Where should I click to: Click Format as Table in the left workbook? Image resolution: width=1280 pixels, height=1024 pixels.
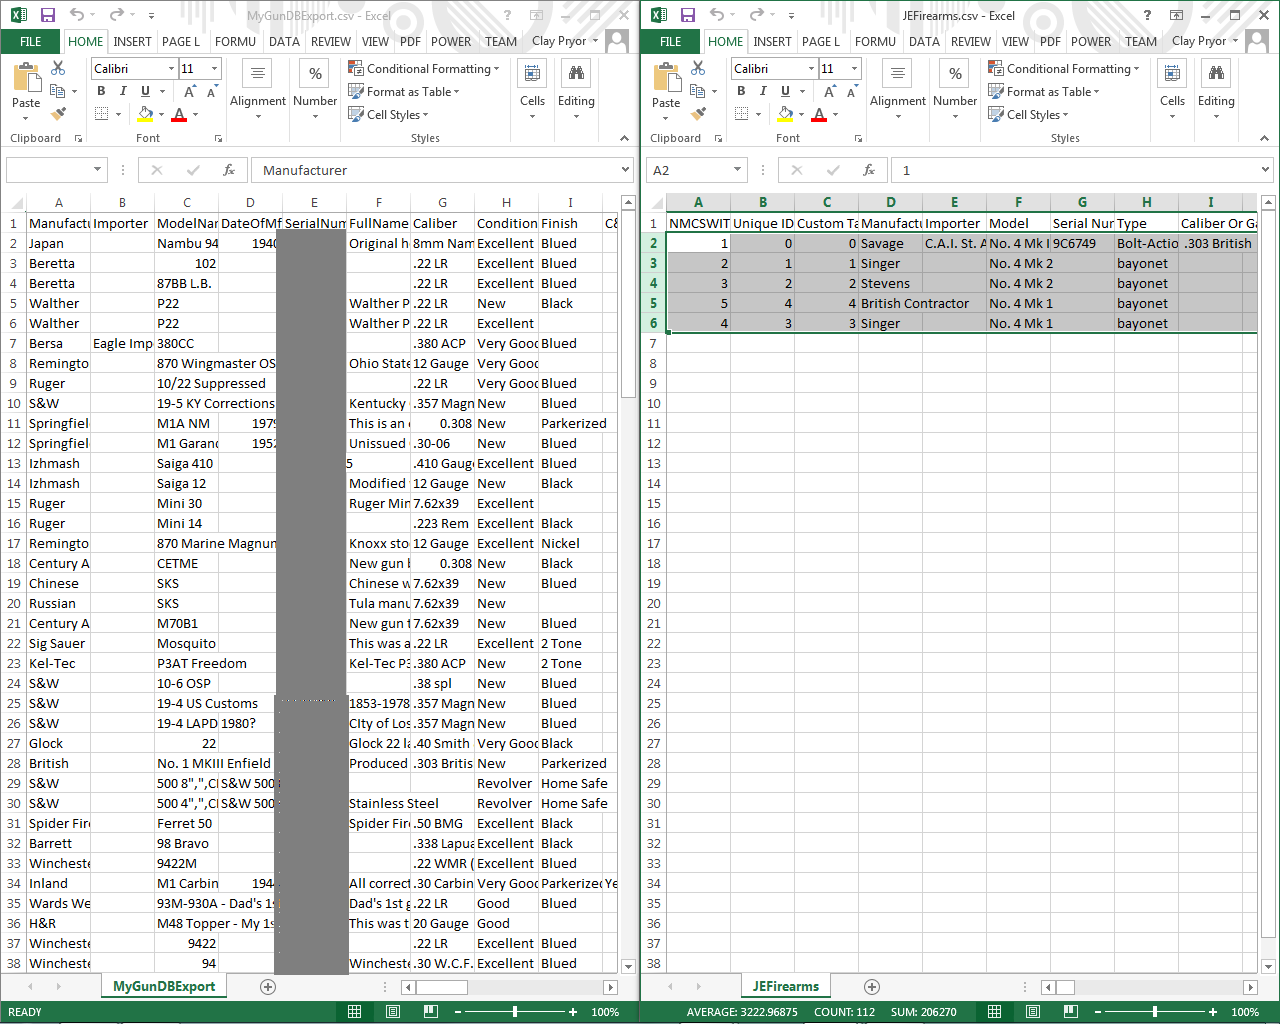pos(404,91)
